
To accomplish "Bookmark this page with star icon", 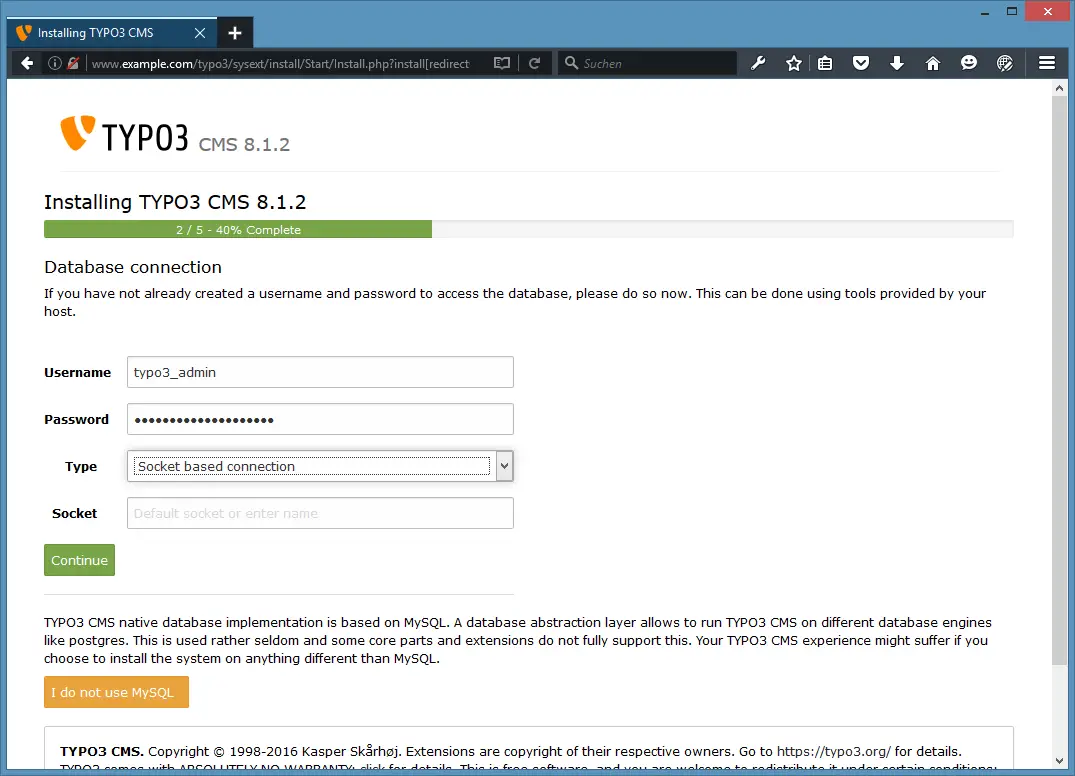I will click(794, 64).
